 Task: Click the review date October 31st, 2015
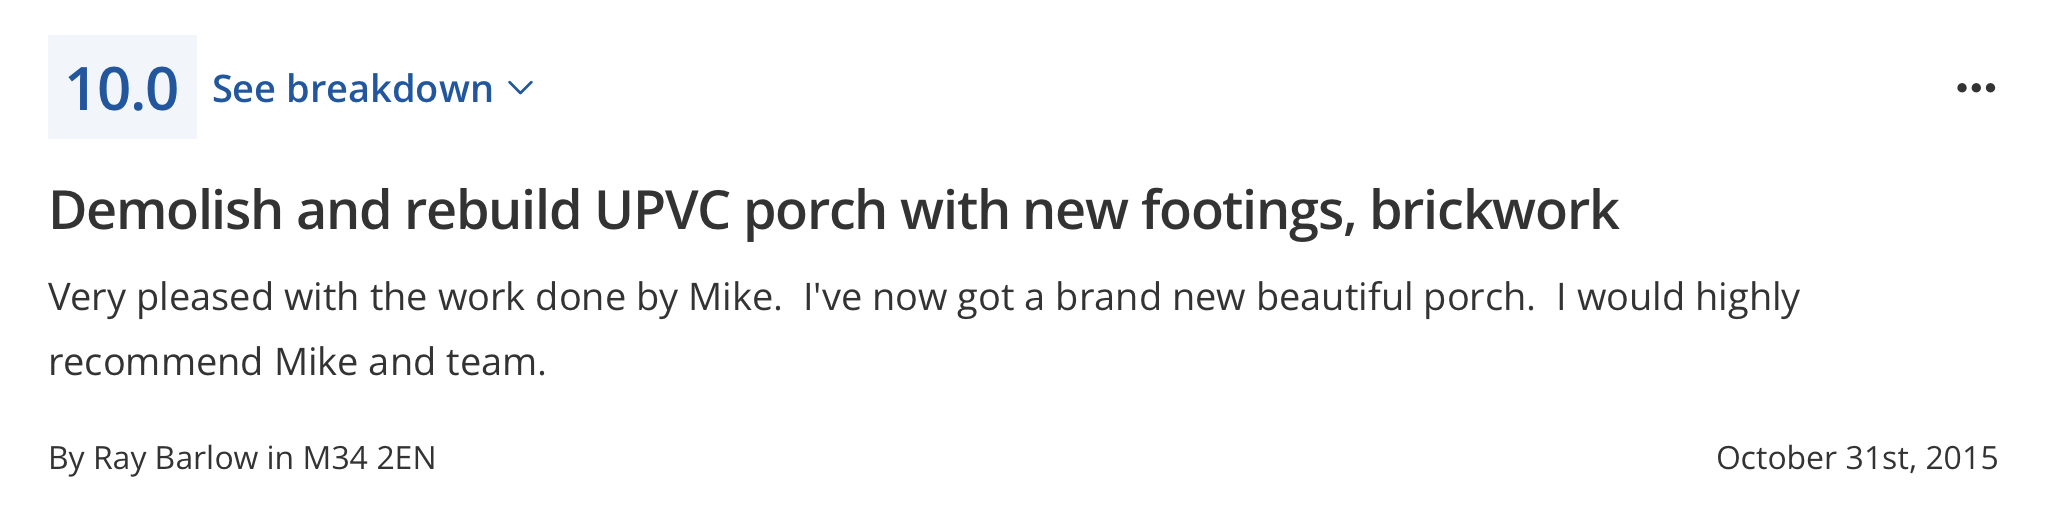coord(1857,458)
